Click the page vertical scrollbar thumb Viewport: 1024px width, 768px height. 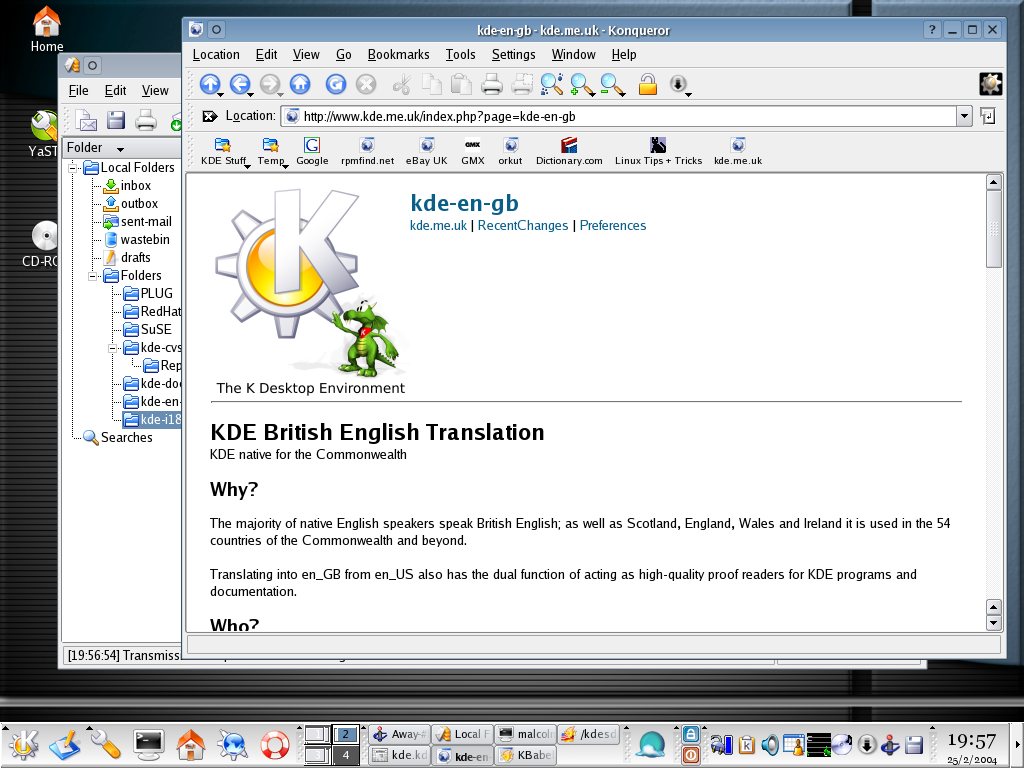(x=993, y=229)
